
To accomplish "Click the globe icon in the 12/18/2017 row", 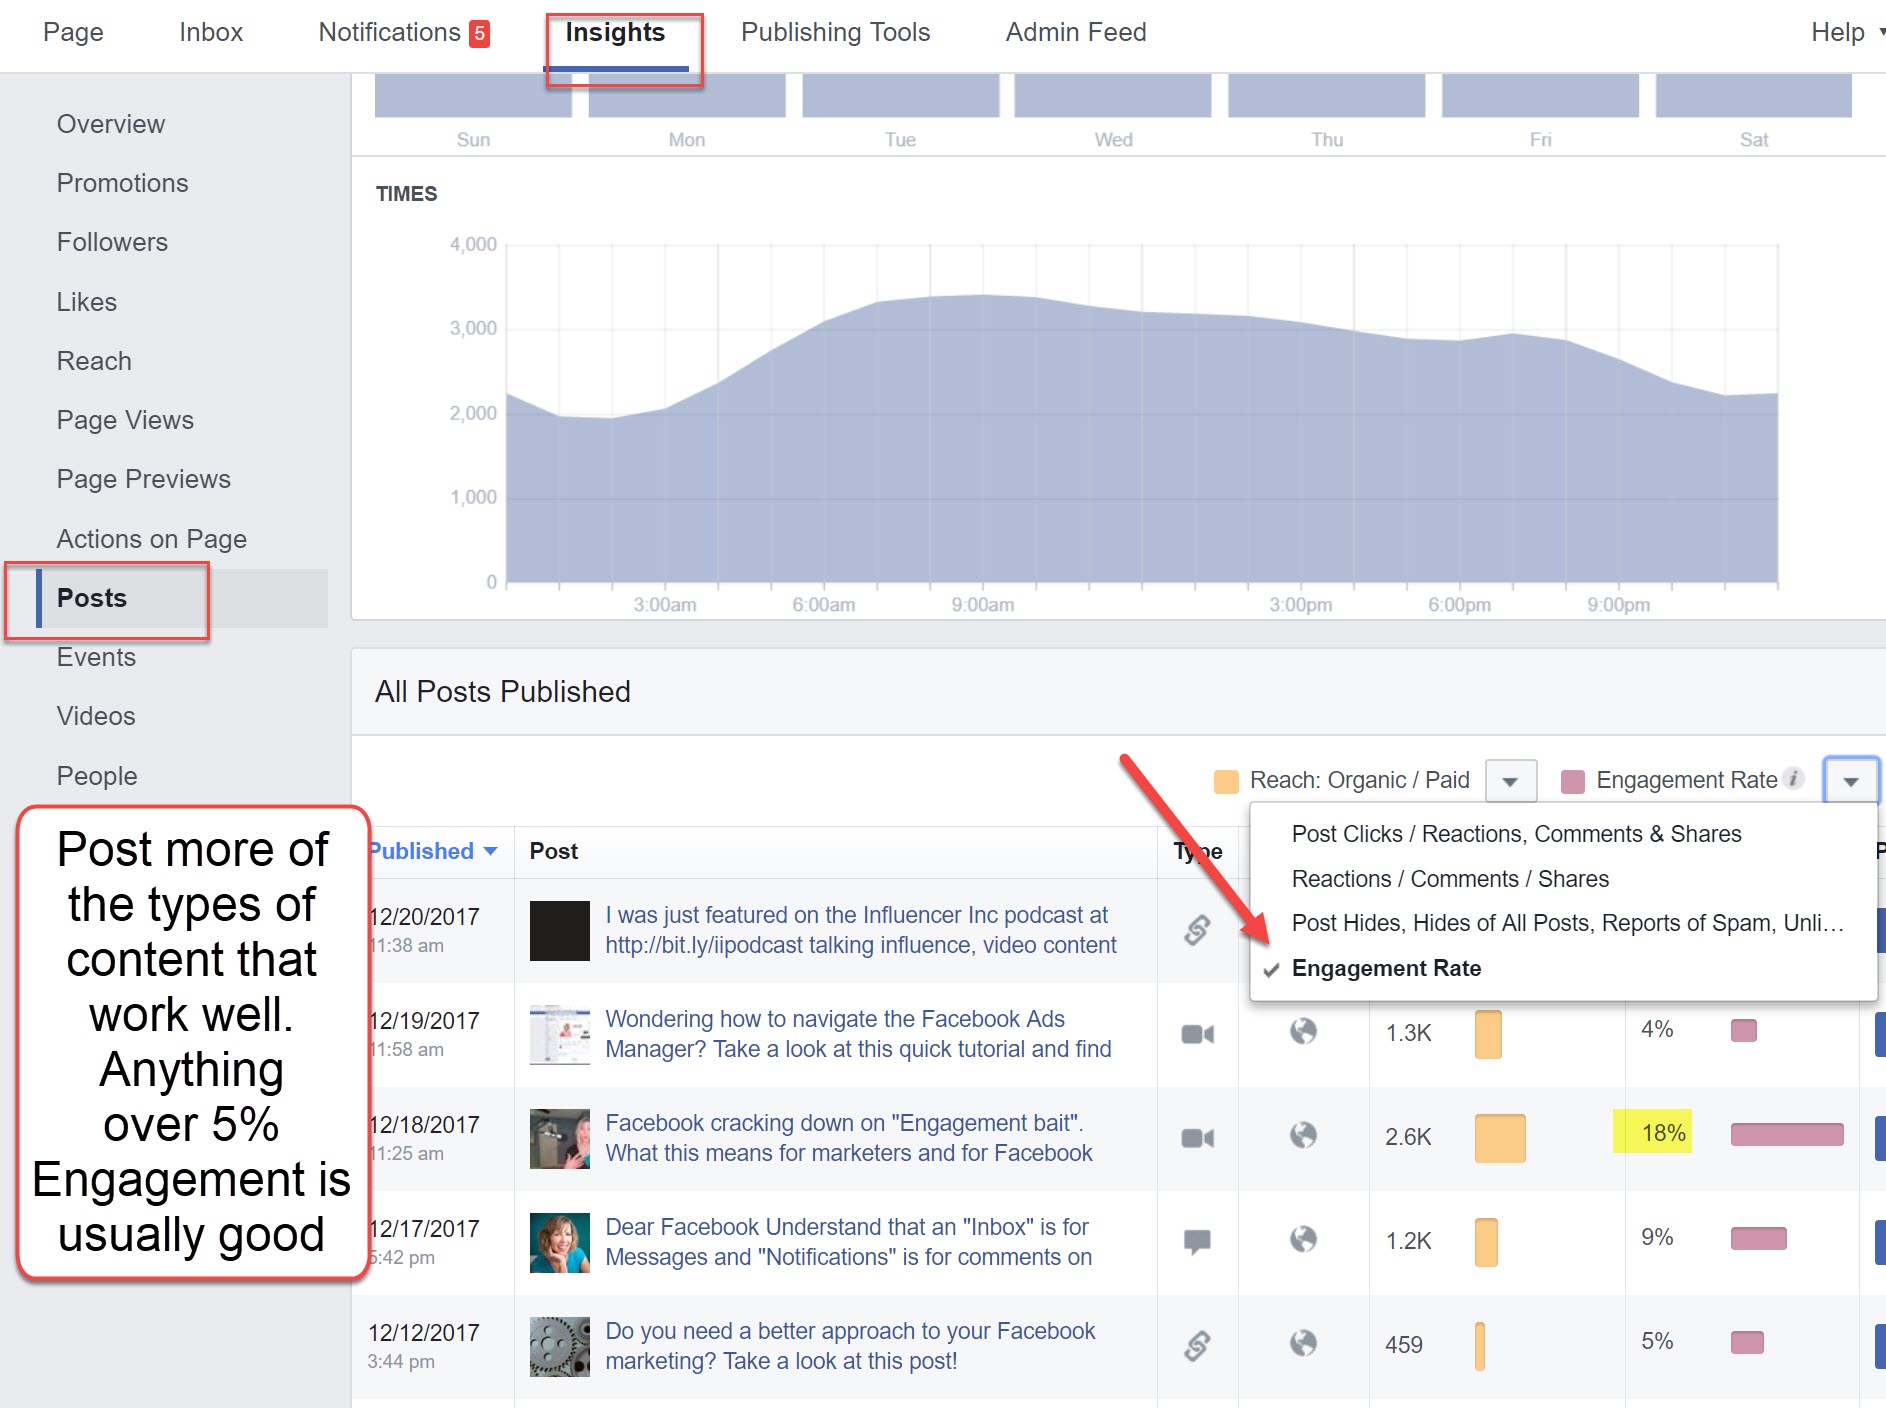I will tap(1303, 1135).
